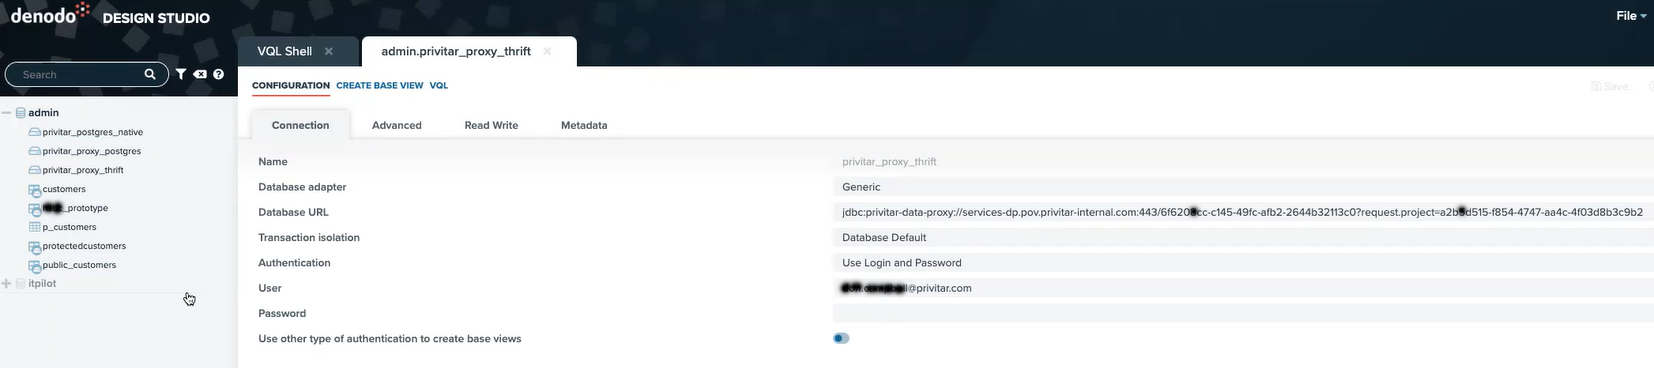Click the Name field privitar_proxy_thrift
This screenshot has width=1654, height=368.
pyautogui.click(x=1243, y=161)
